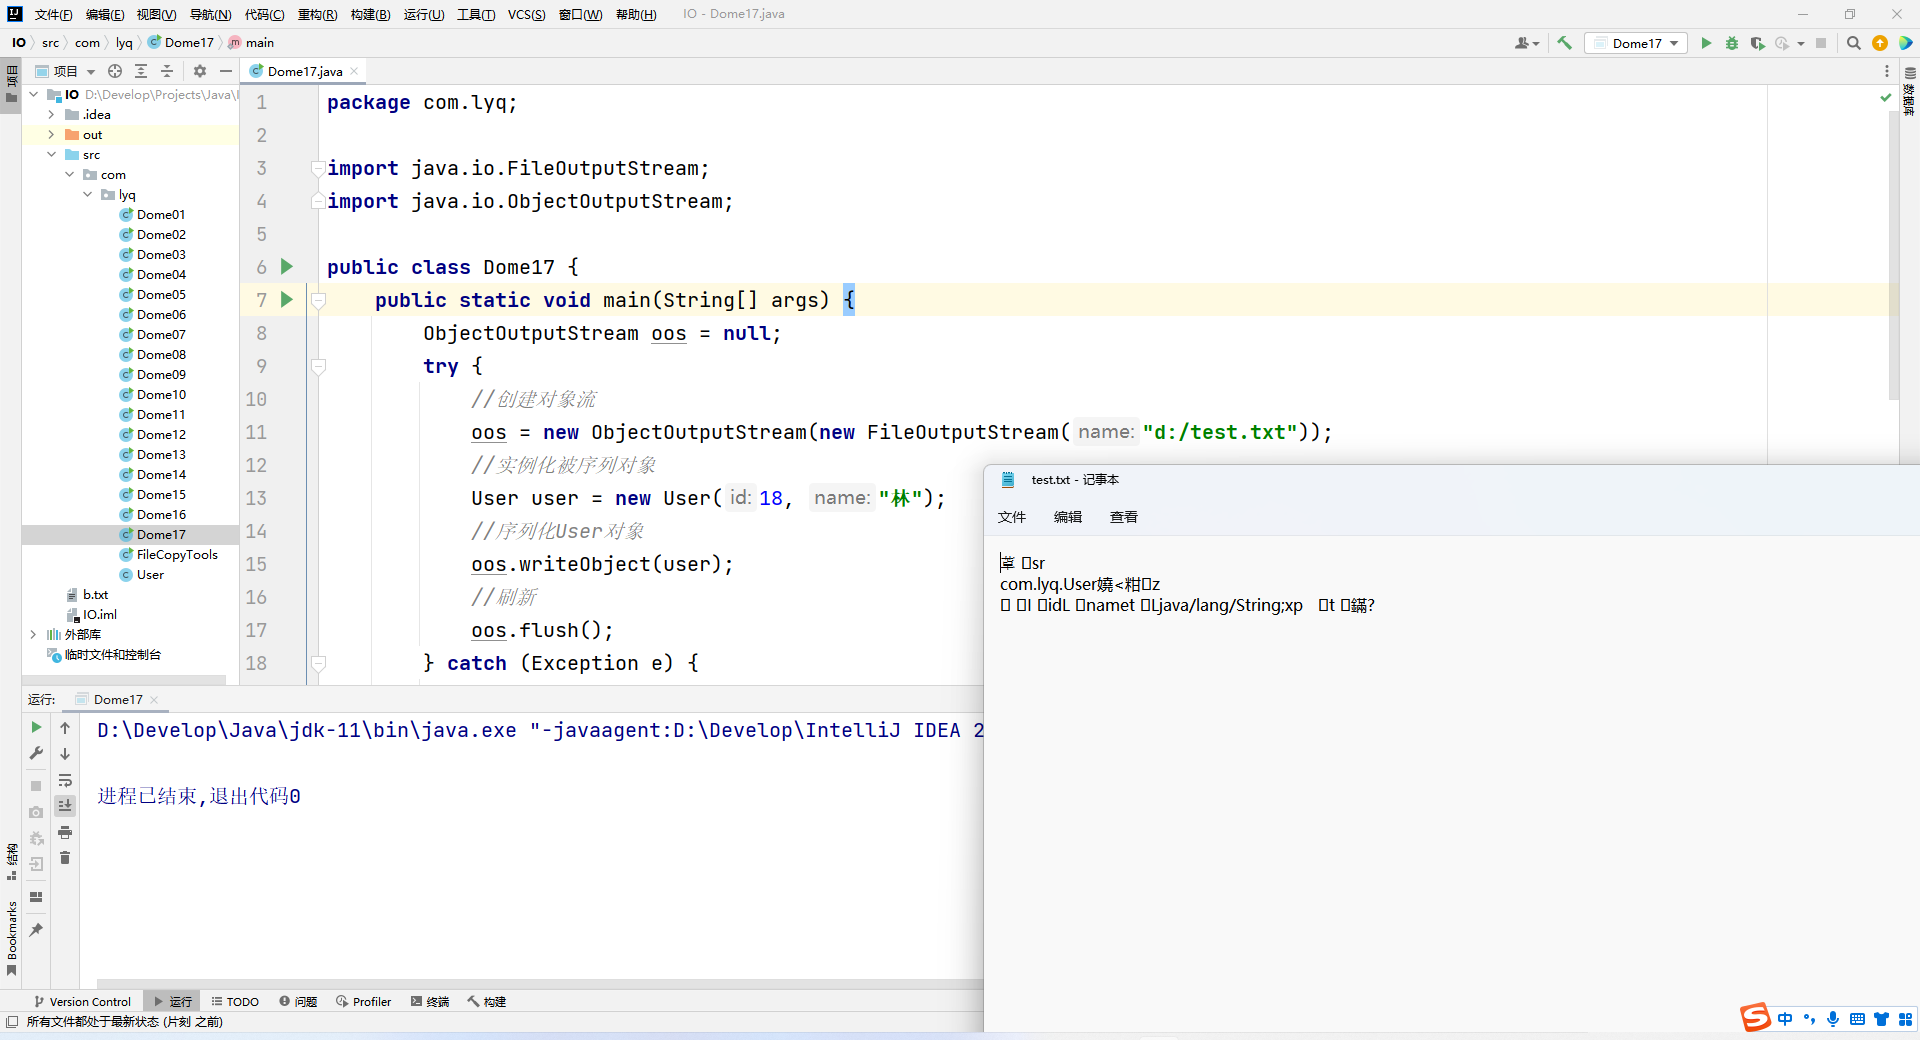Open run configuration wrench in Run panel
Viewport: 1920px width, 1040px height.
coord(36,754)
